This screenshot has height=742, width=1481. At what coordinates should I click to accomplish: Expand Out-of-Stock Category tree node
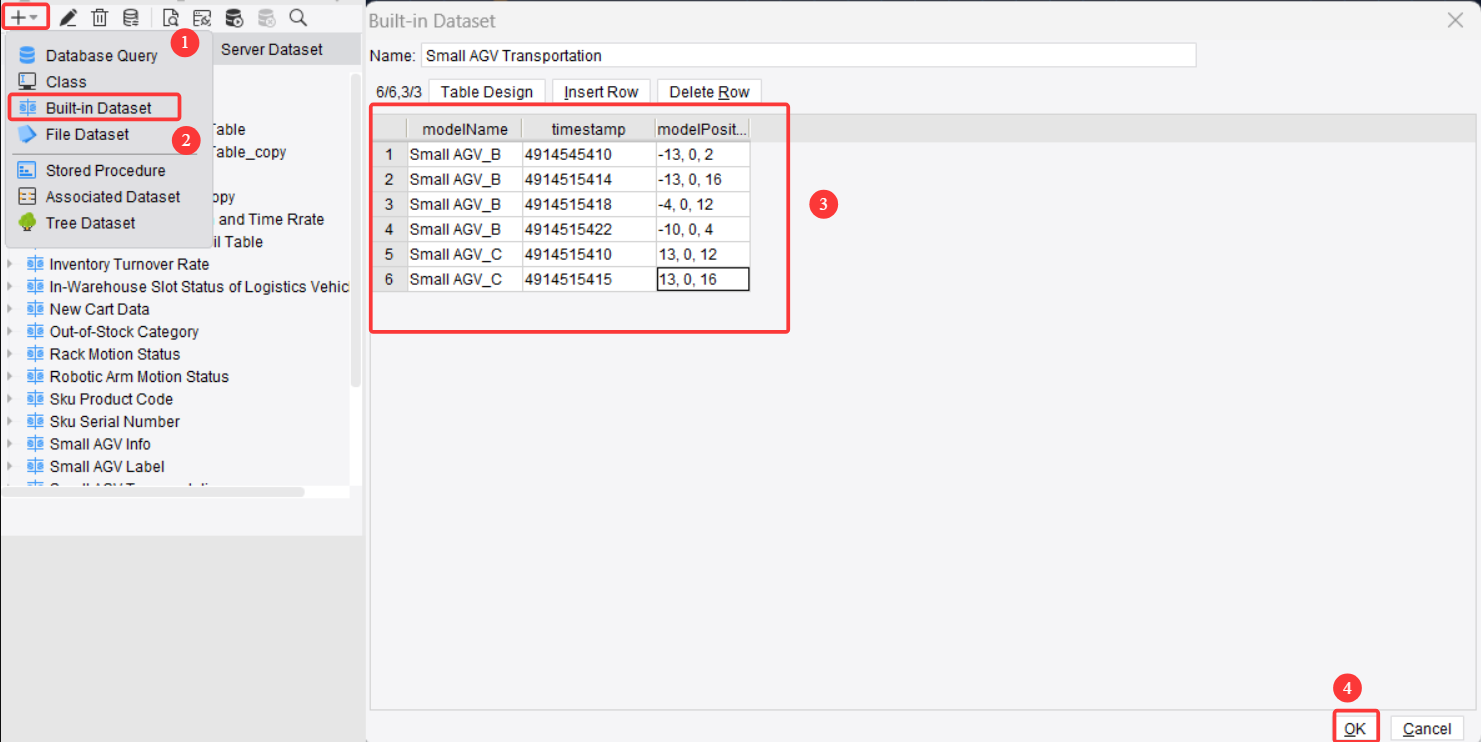(x=11, y=332)
